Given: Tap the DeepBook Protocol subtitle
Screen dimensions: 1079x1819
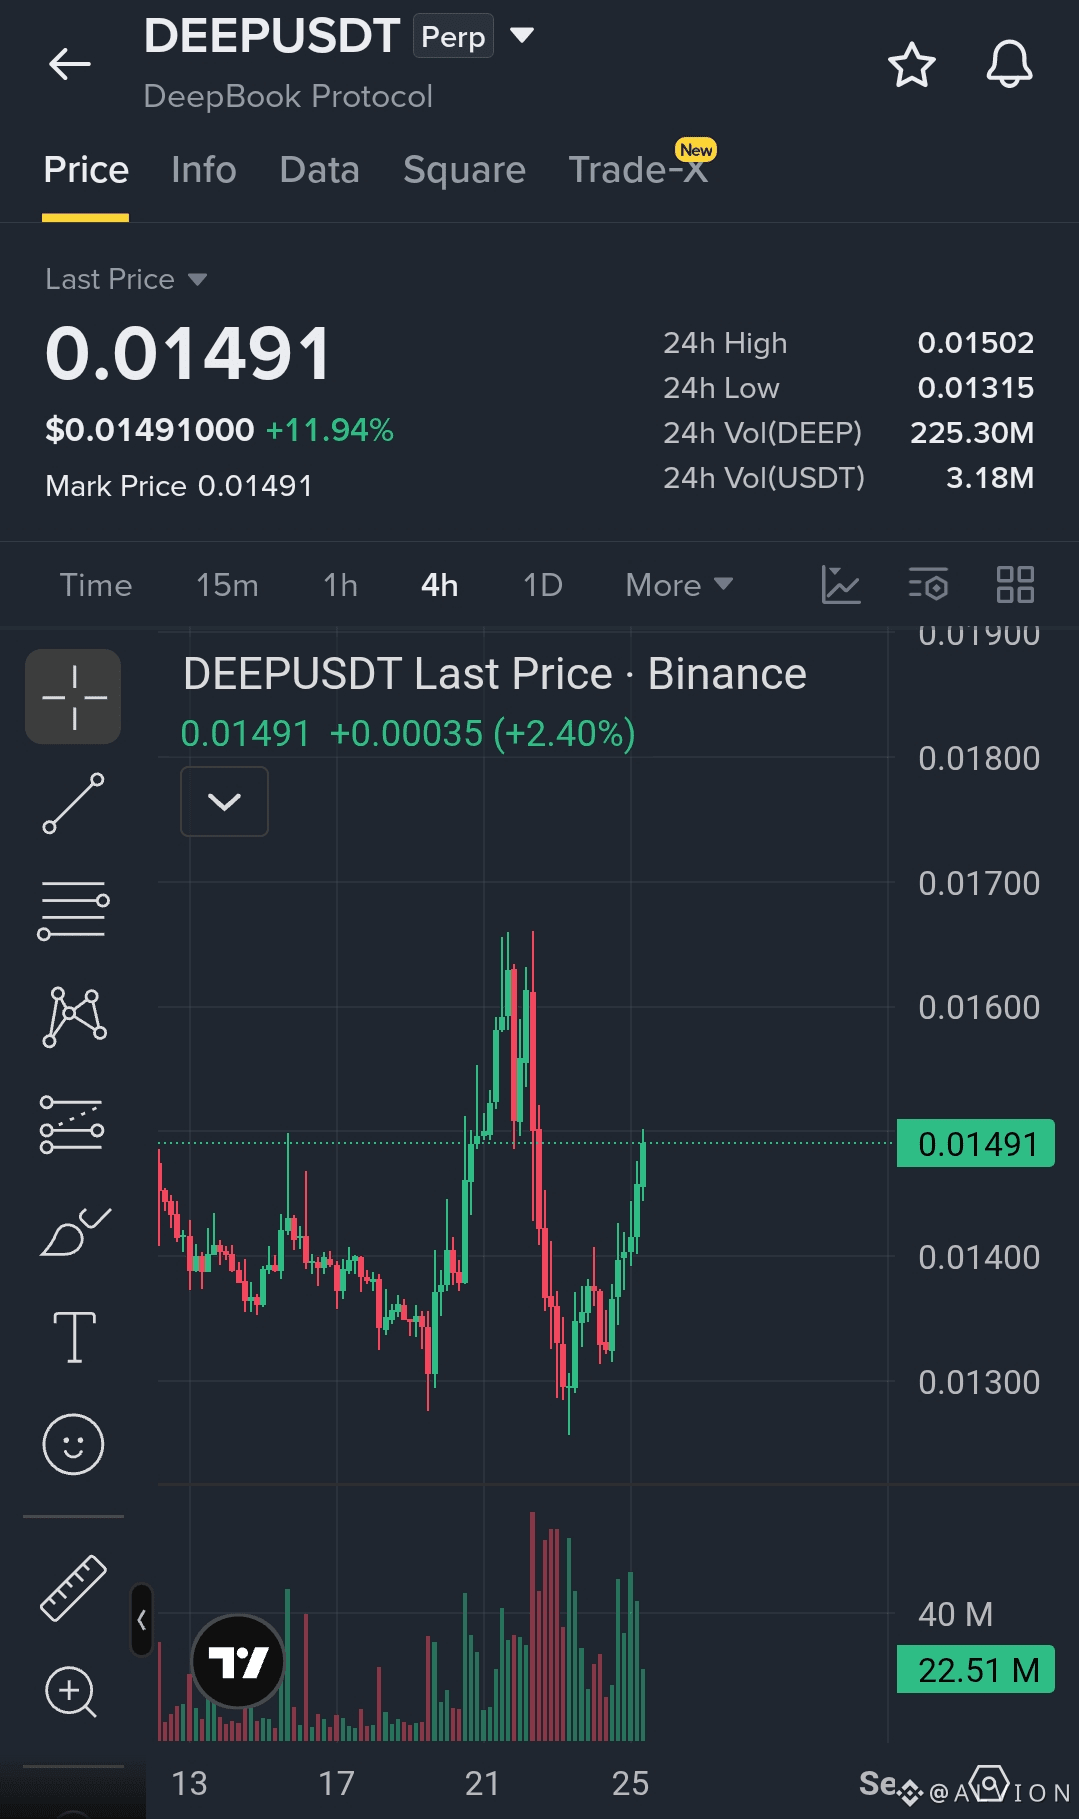Looking at the screenshot, I should (288, 96).
